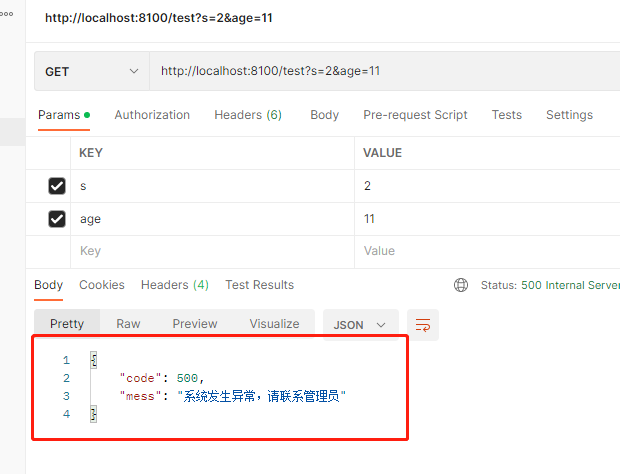Screen dimensions: 620x474
Task: Open the JSON format dropdown
Action: click(360, 325)
